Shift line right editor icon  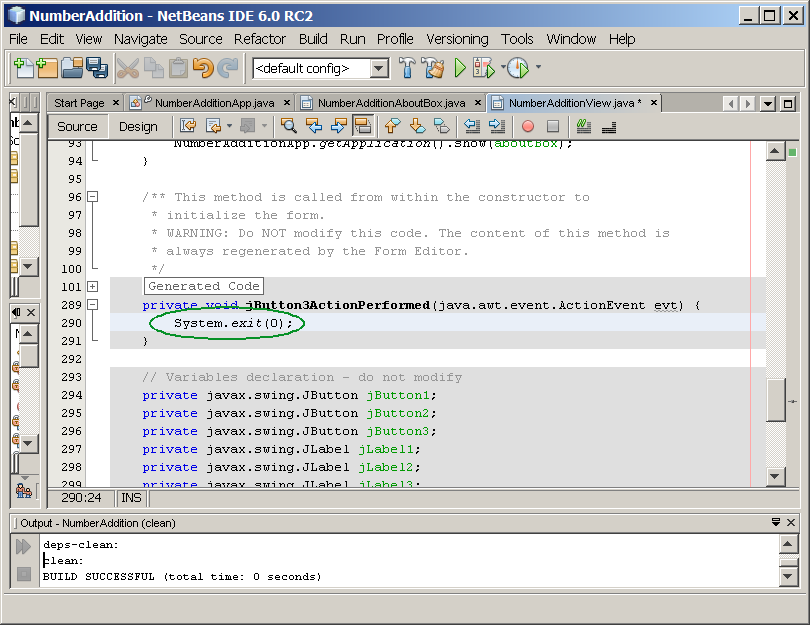496,126
